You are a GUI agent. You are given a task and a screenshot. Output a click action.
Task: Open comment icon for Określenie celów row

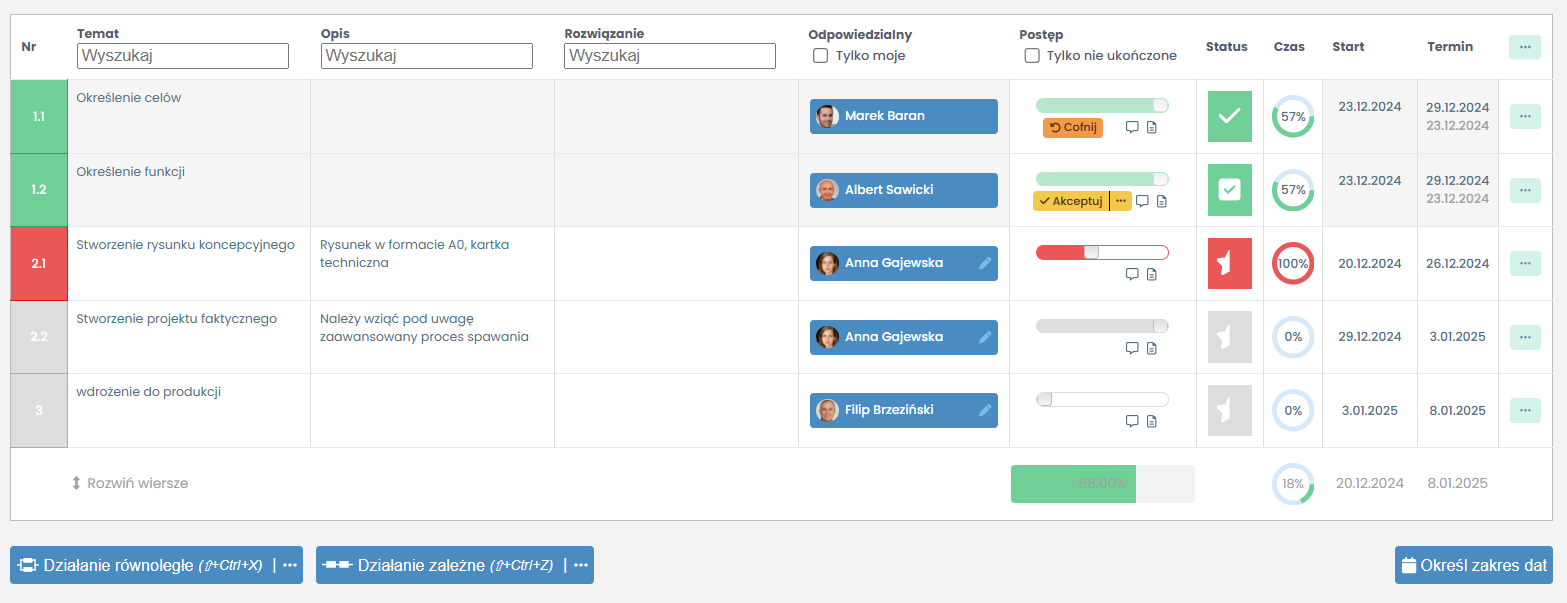click(x=1132, y=127)
